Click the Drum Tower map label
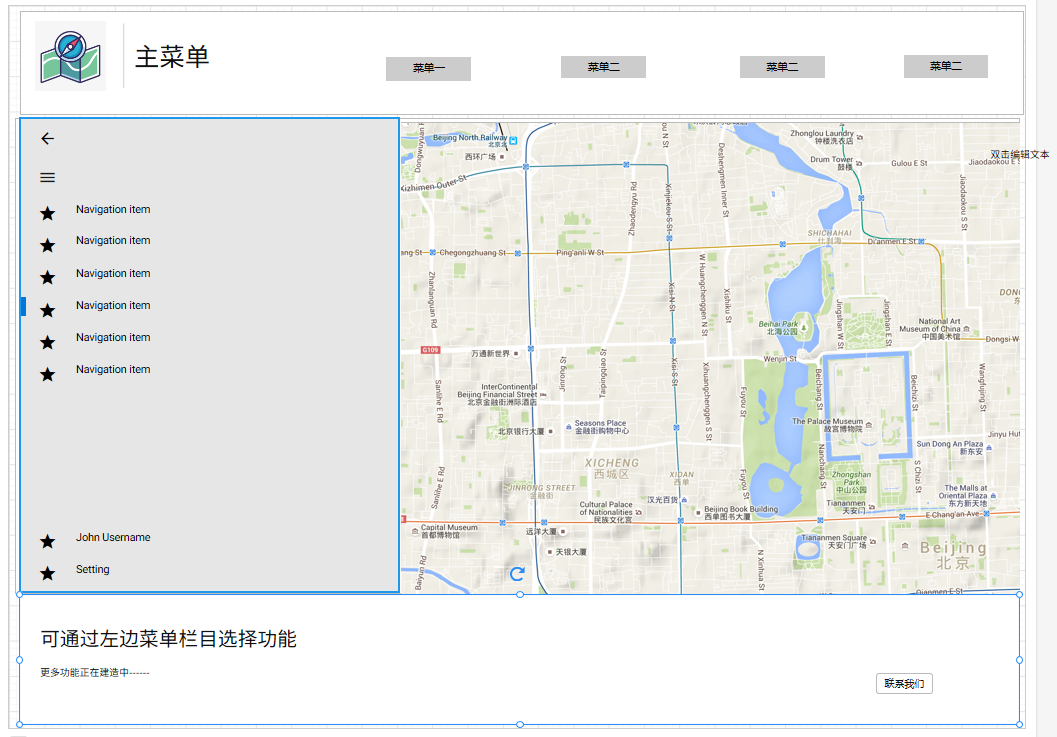This screenshot has height=737, width=1057. 831,163
